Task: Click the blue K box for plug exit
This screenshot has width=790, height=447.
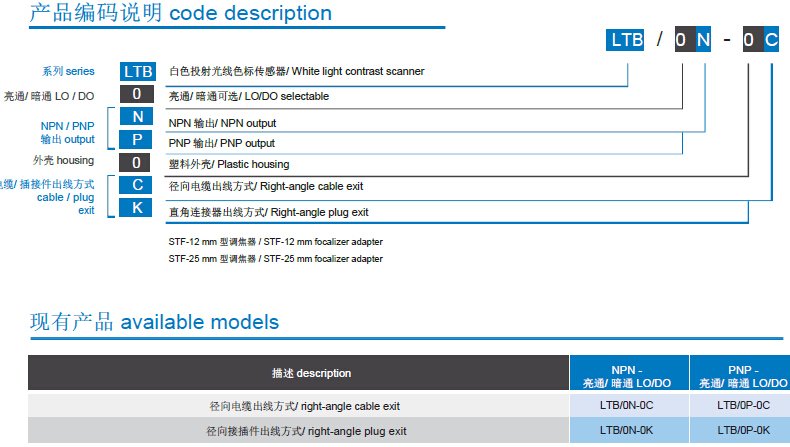Action: 137,207
